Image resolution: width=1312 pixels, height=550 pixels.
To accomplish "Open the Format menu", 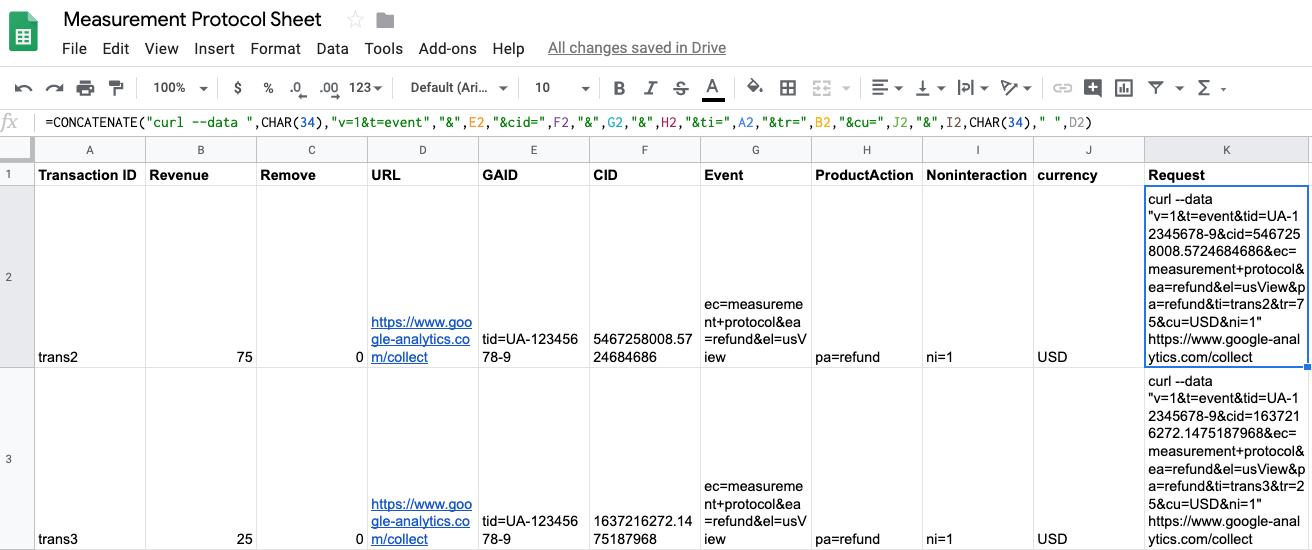I will (x=276, y=48).
